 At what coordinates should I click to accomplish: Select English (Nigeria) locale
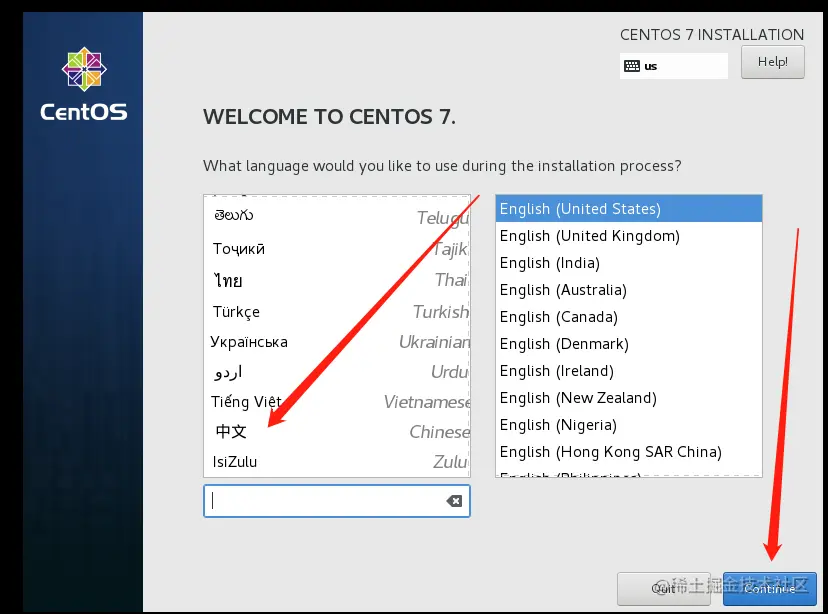(x=628, y=424)
